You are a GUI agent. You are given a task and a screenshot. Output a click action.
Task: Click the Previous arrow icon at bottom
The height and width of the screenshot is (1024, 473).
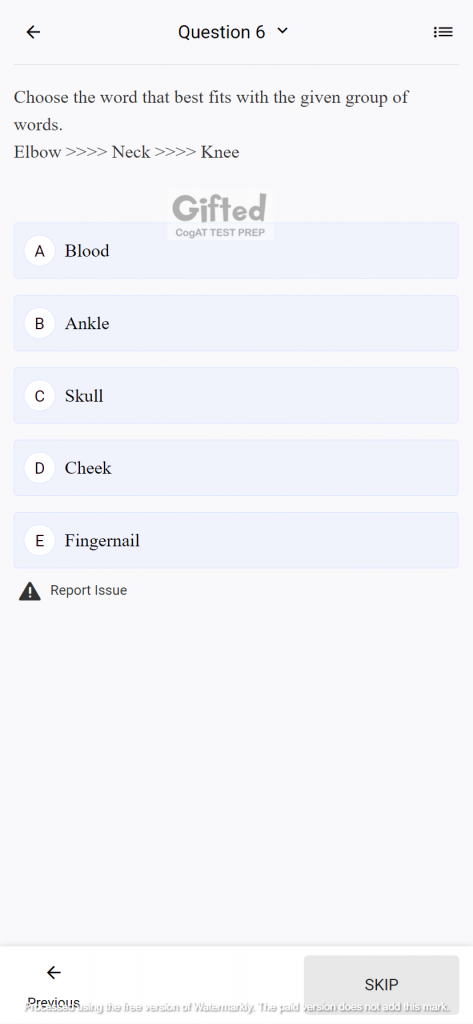pyautogui.click(x=54, y=973)
